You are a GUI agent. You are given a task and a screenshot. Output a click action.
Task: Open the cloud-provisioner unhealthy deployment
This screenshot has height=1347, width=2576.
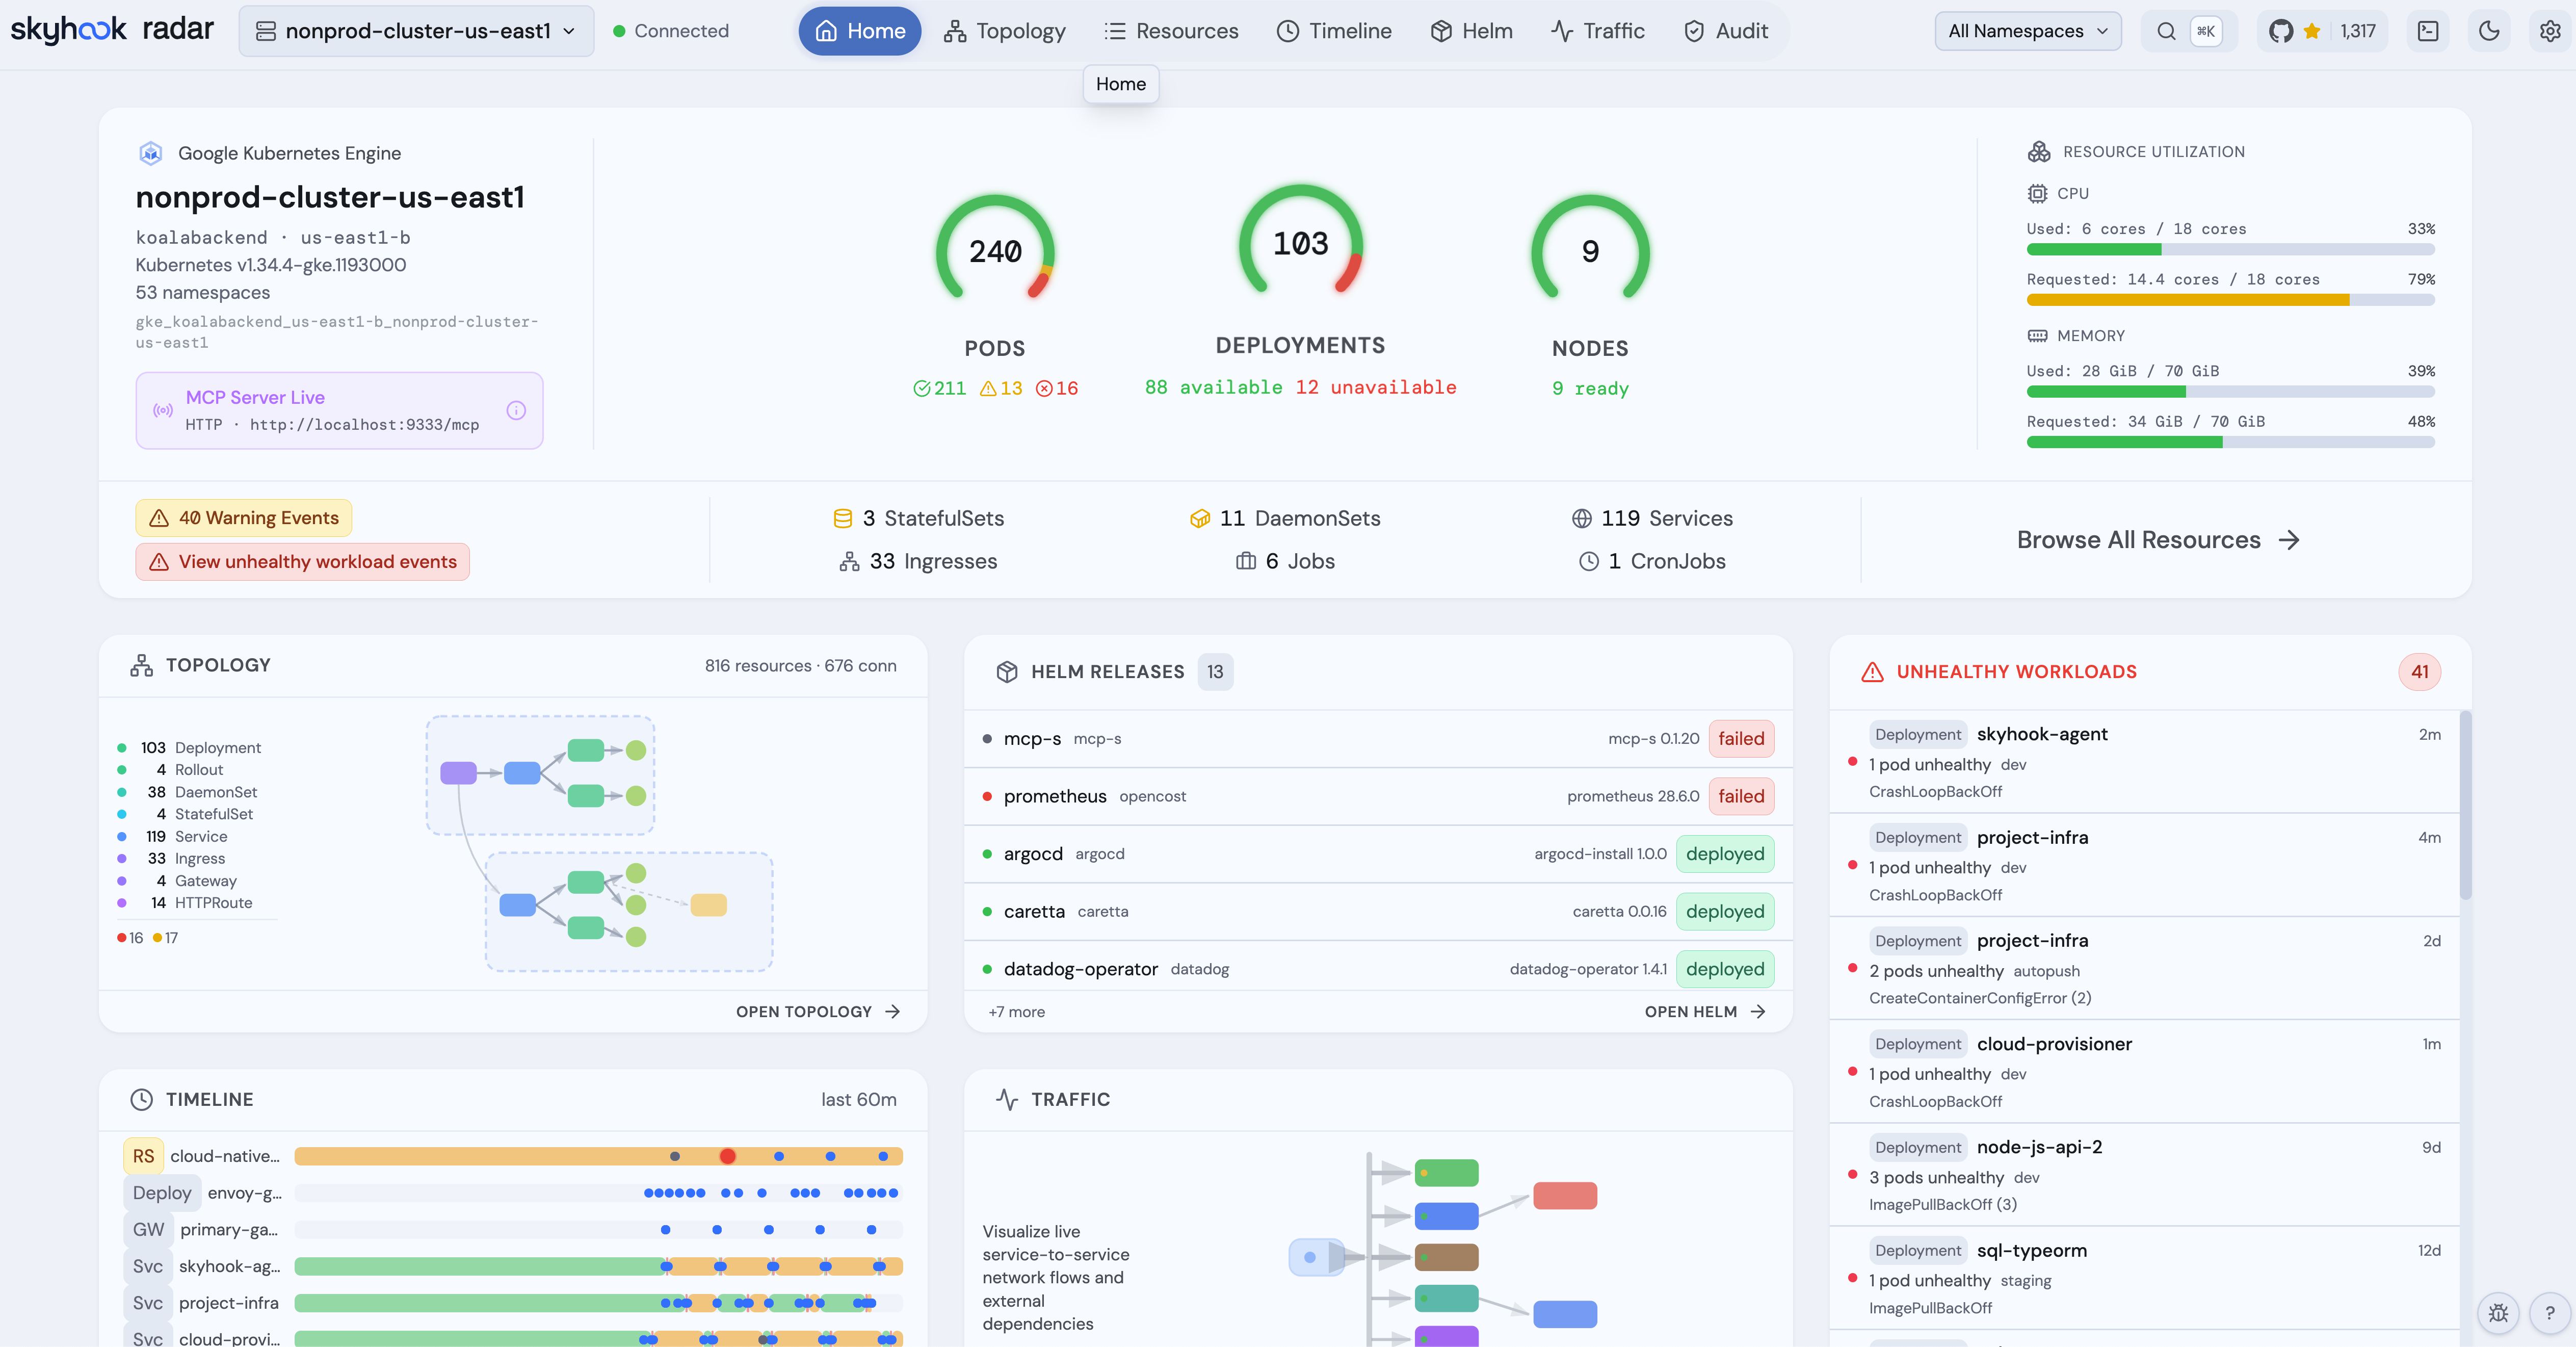click(x=2144, y=1071)
